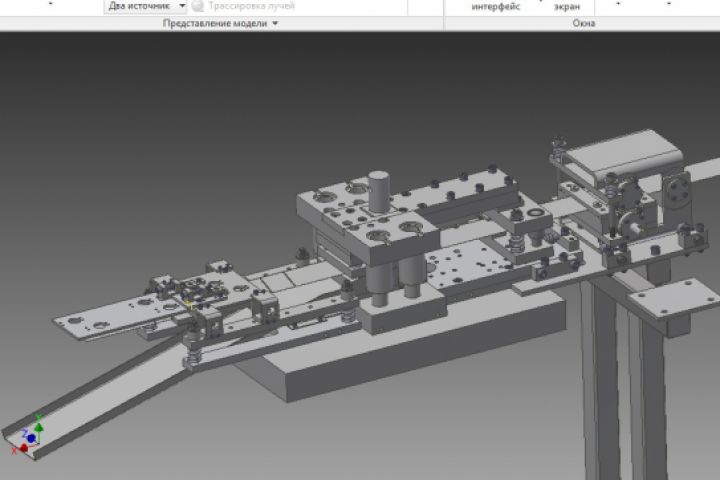This screenshot has height=480, width=720.
Task: Expand the "Представление модели" panel arrow
Action: (275, 23)
